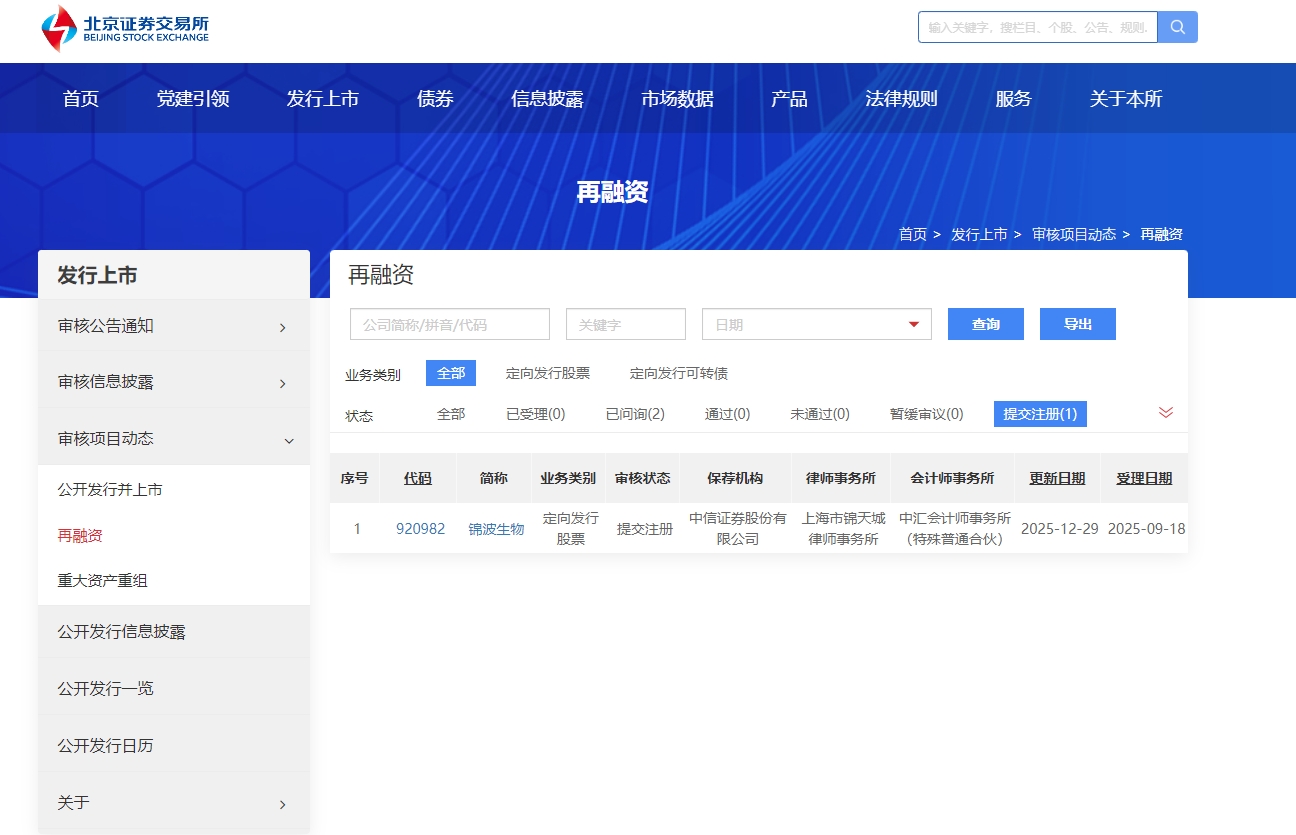Image resolution: width=1296 pixels, height=835 pixels.
Task: Select 定向发行股票 business type filter
Action: coord(547,373)
